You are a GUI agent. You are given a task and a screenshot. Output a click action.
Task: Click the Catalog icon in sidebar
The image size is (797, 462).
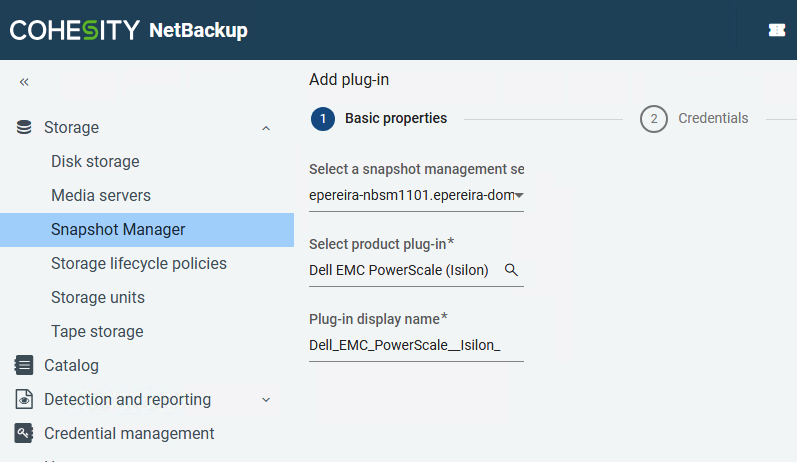(24, 365)
